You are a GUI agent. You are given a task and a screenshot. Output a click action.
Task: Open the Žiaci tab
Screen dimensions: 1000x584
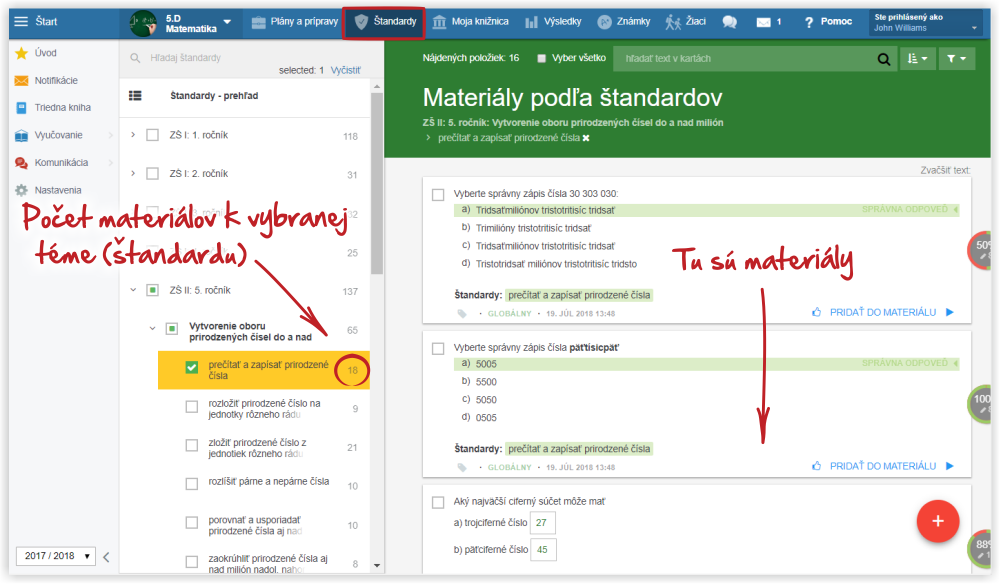coord(686,22)
